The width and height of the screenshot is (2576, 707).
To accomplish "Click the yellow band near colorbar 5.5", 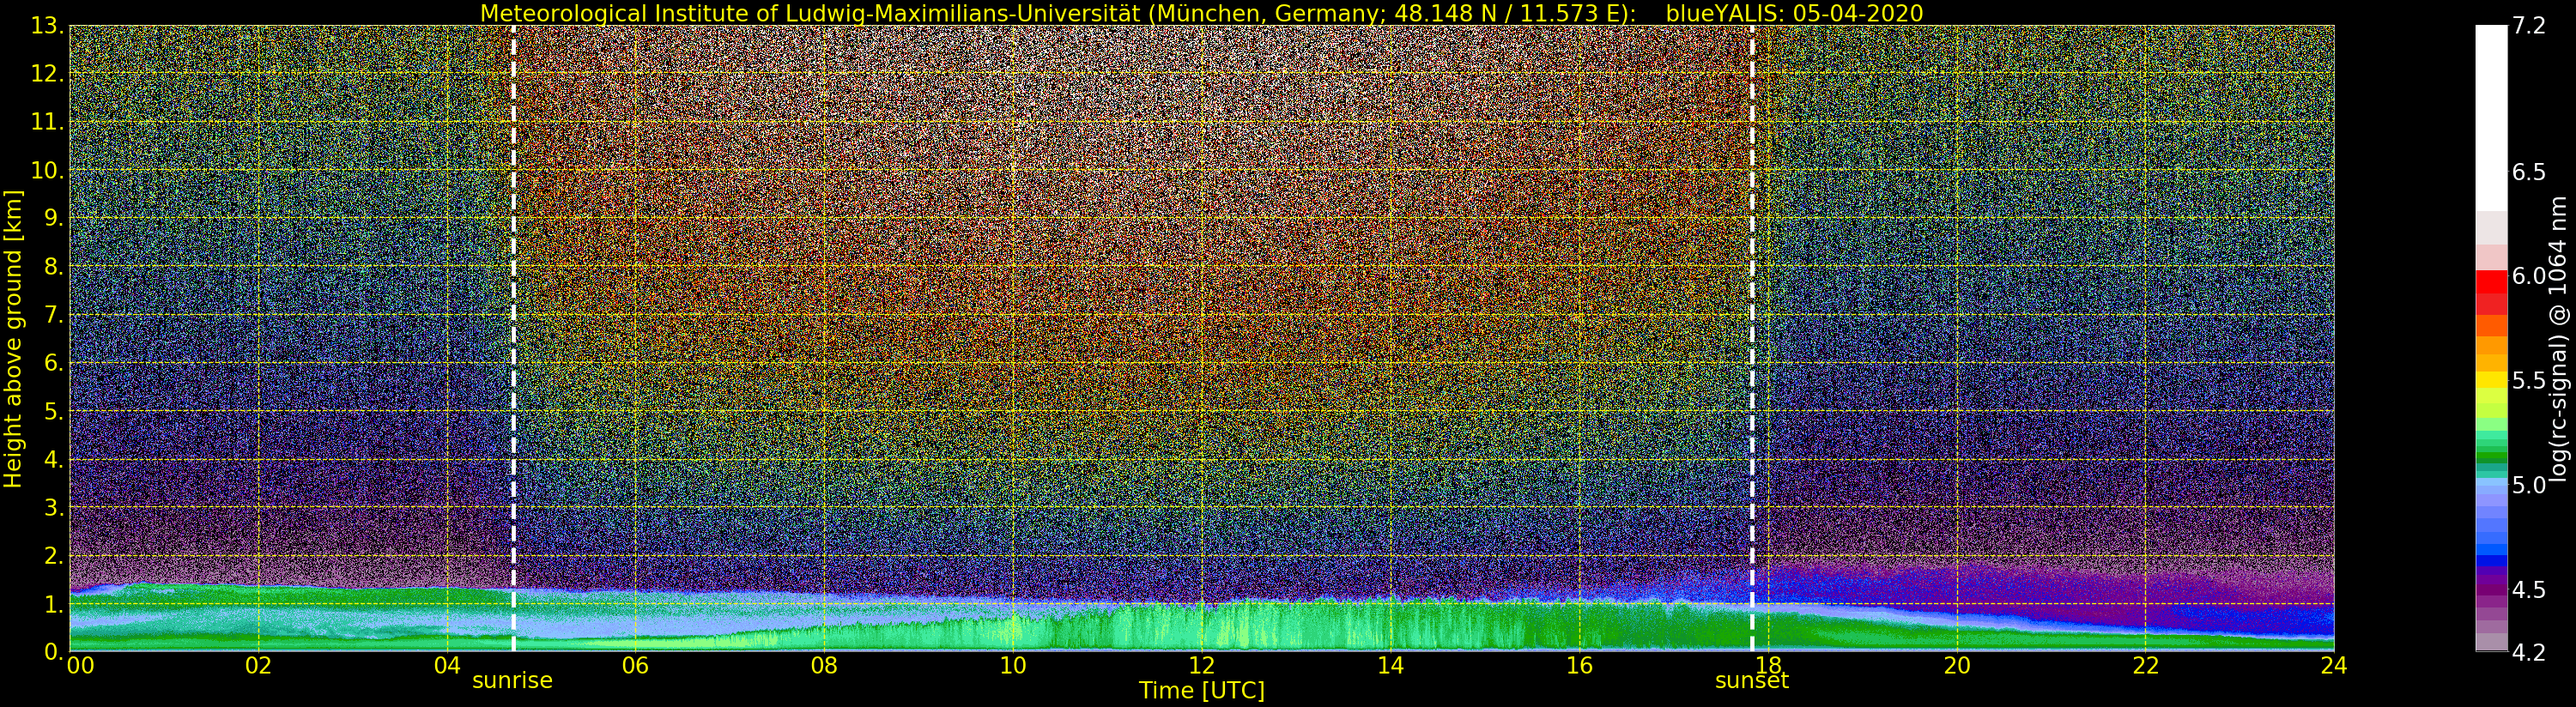I will tap(2491, 380).
